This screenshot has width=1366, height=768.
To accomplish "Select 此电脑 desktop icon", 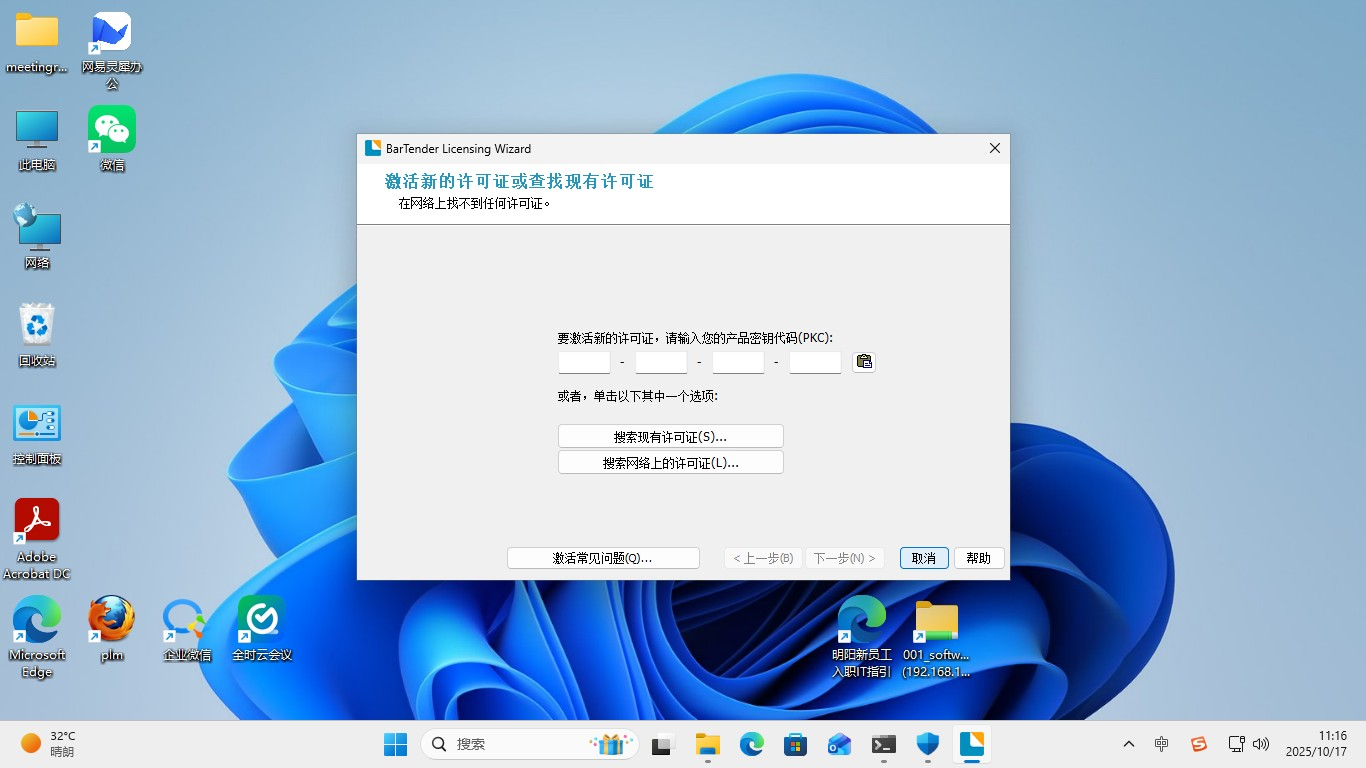I will [x=37, y=140].
